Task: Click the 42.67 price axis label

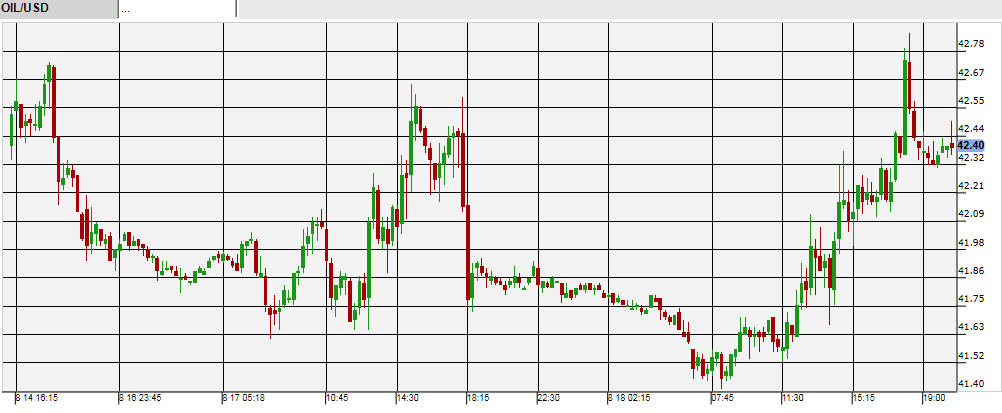Action: pos(972,73)
